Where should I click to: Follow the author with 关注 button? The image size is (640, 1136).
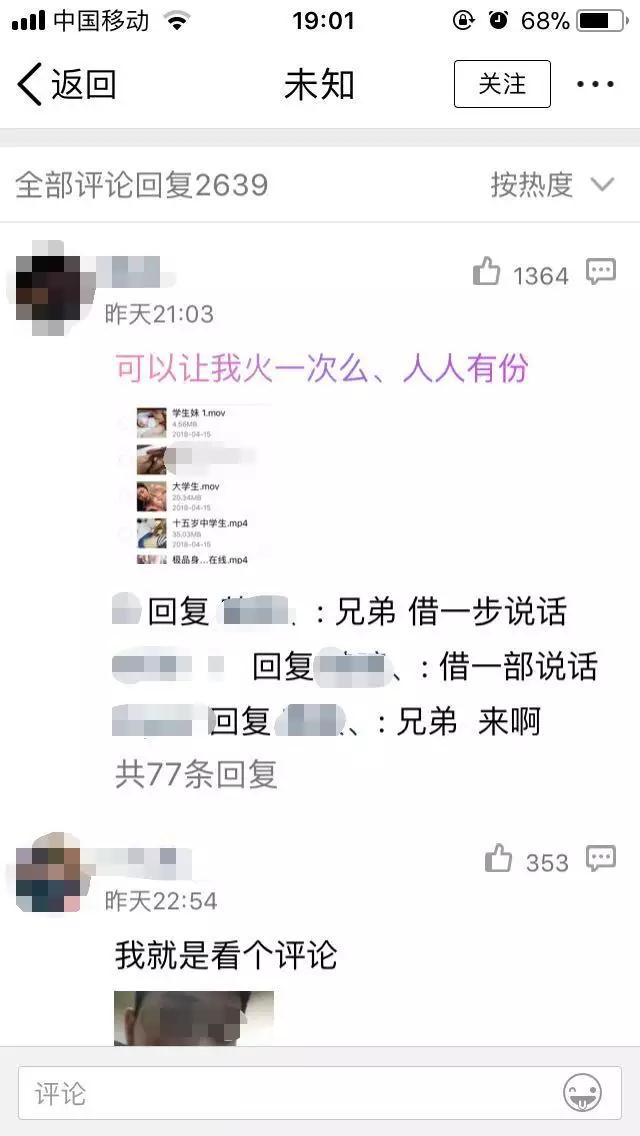tap(502, 84)
